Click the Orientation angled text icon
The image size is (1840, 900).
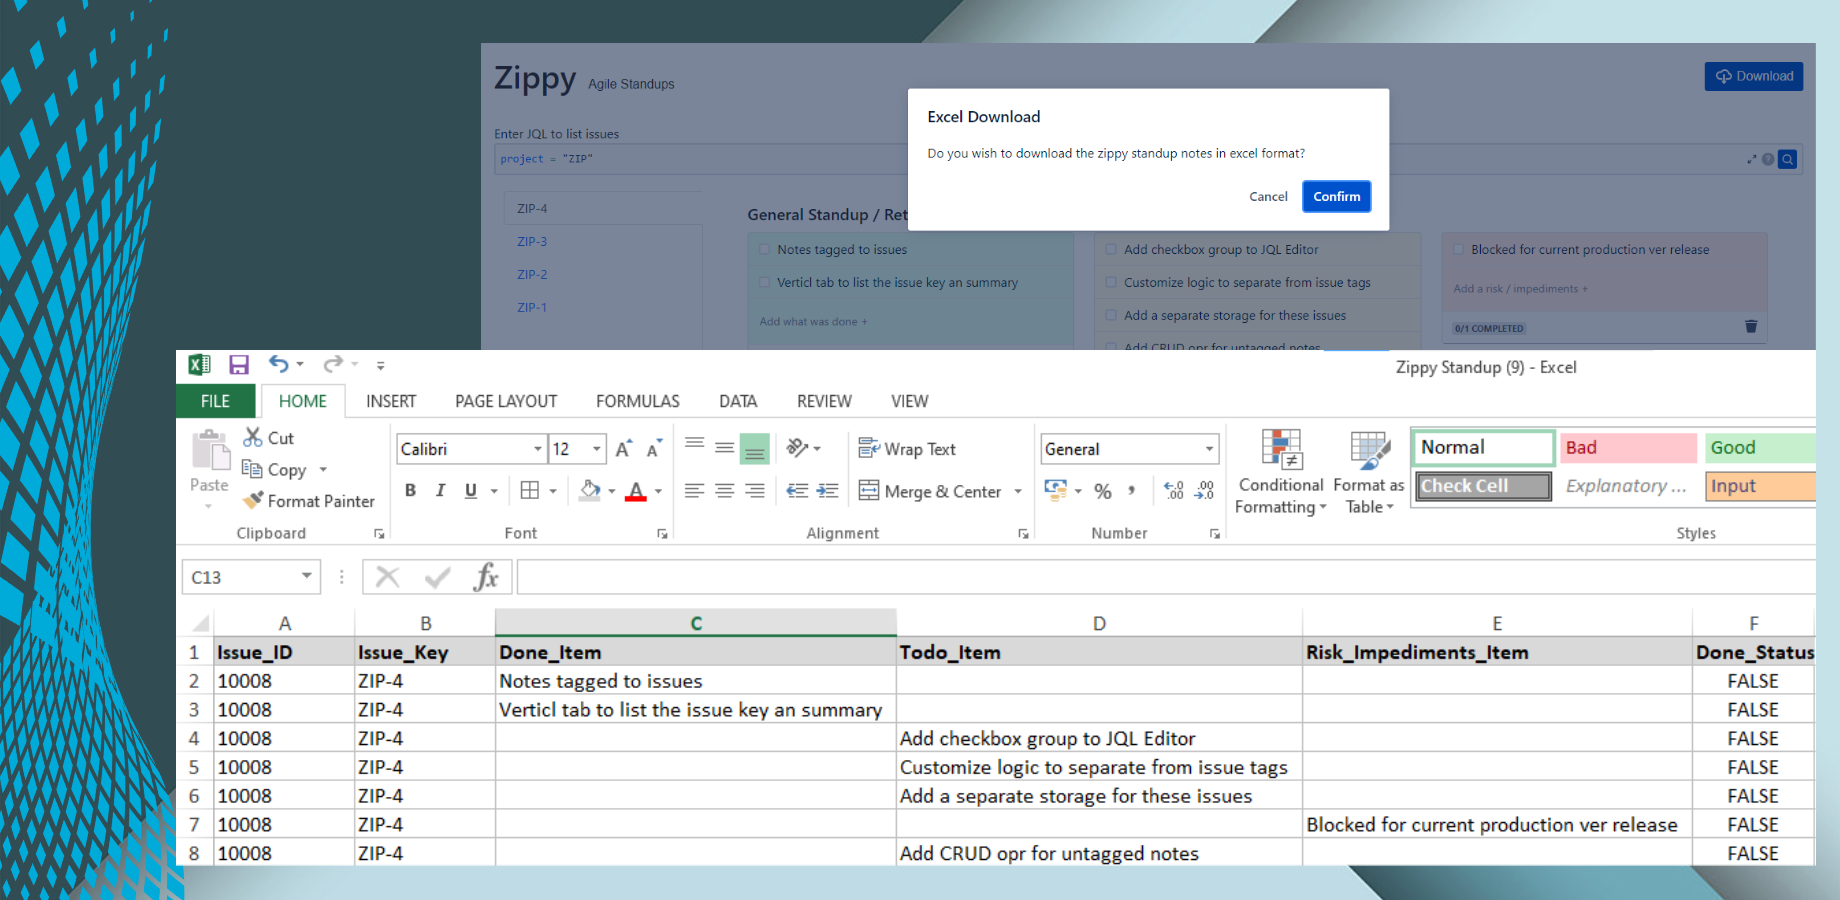pyautogui.click(x=797, y=447)
